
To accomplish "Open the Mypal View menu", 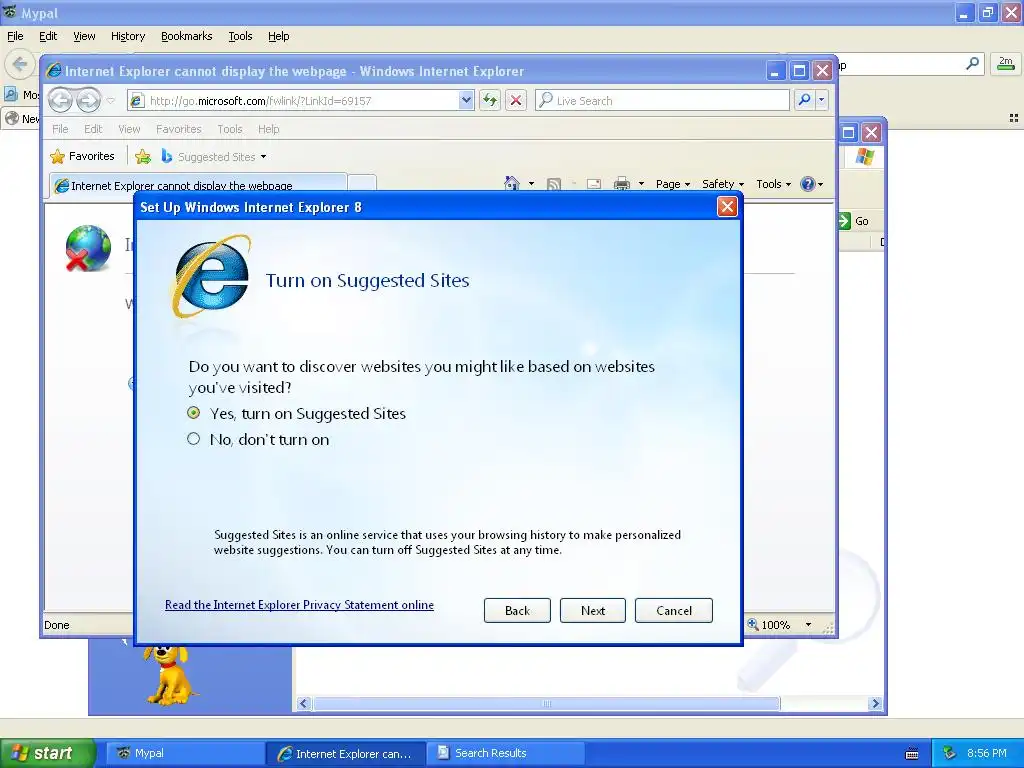I will click(84, 37).
